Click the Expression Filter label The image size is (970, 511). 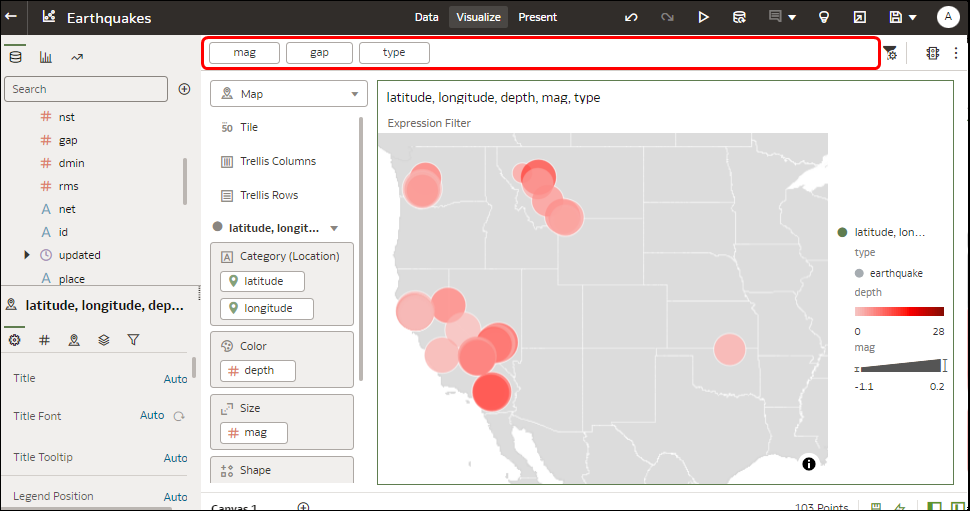click(x=429, y=123)
